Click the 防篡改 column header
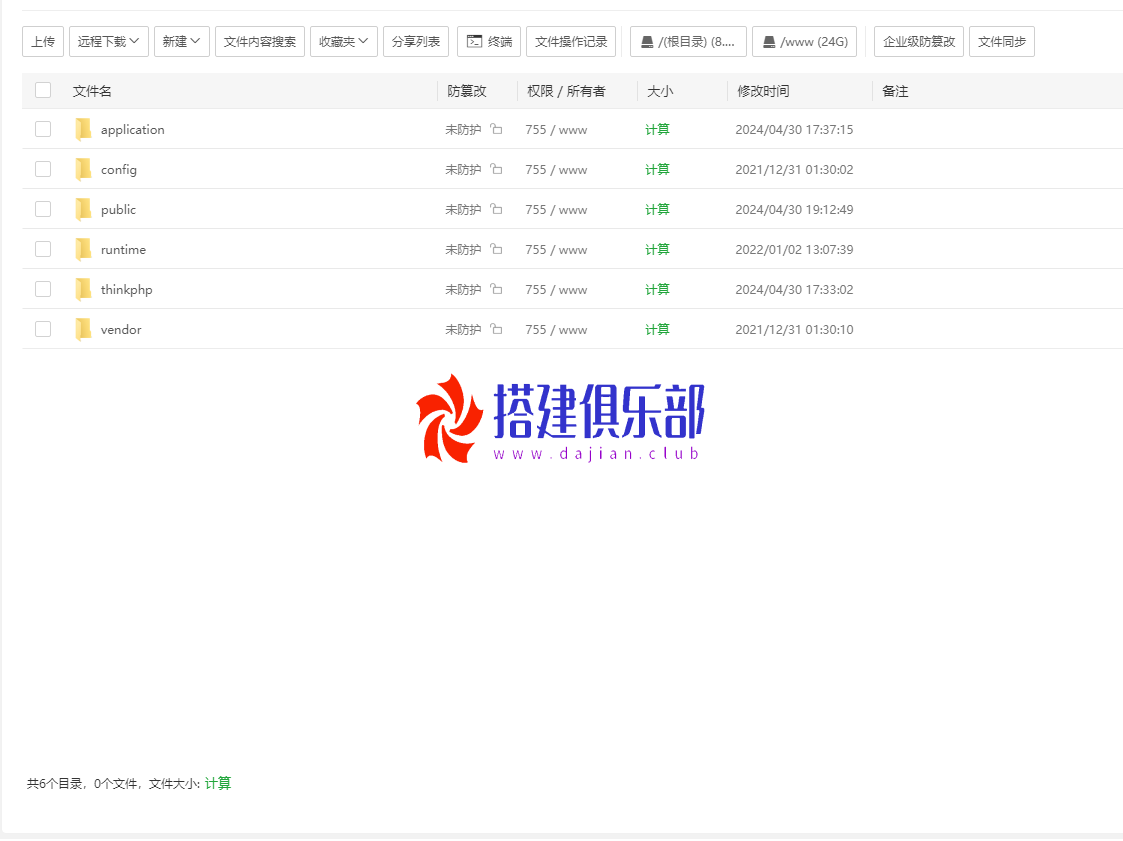 pos(467,91)
